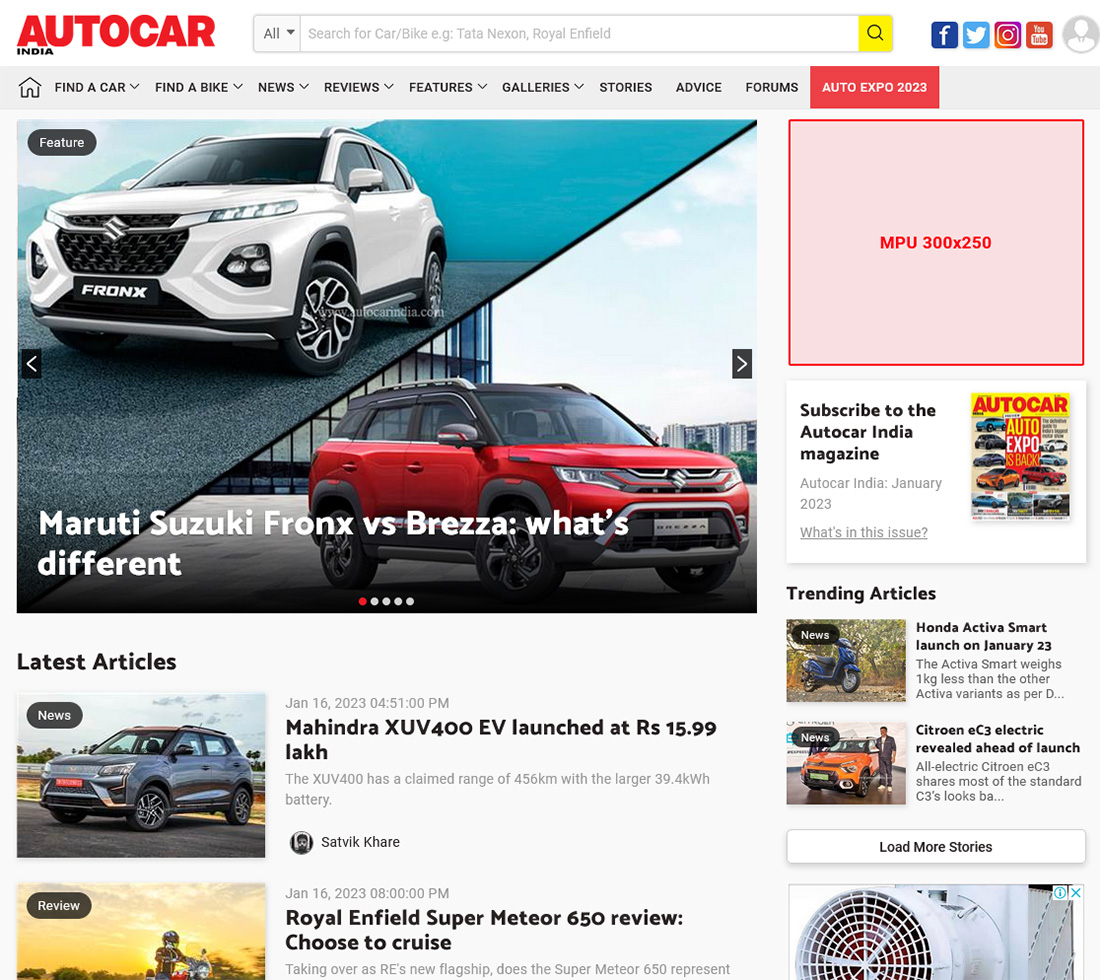
Task: Open the All search category dropdown
Action: (278, 33)
